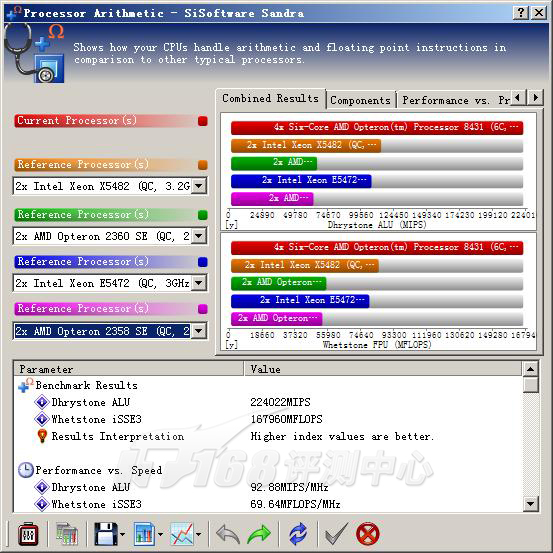This screenshot has width=553, height=553.
Task: Click the Parameter column header
Action: coord(129,369)
